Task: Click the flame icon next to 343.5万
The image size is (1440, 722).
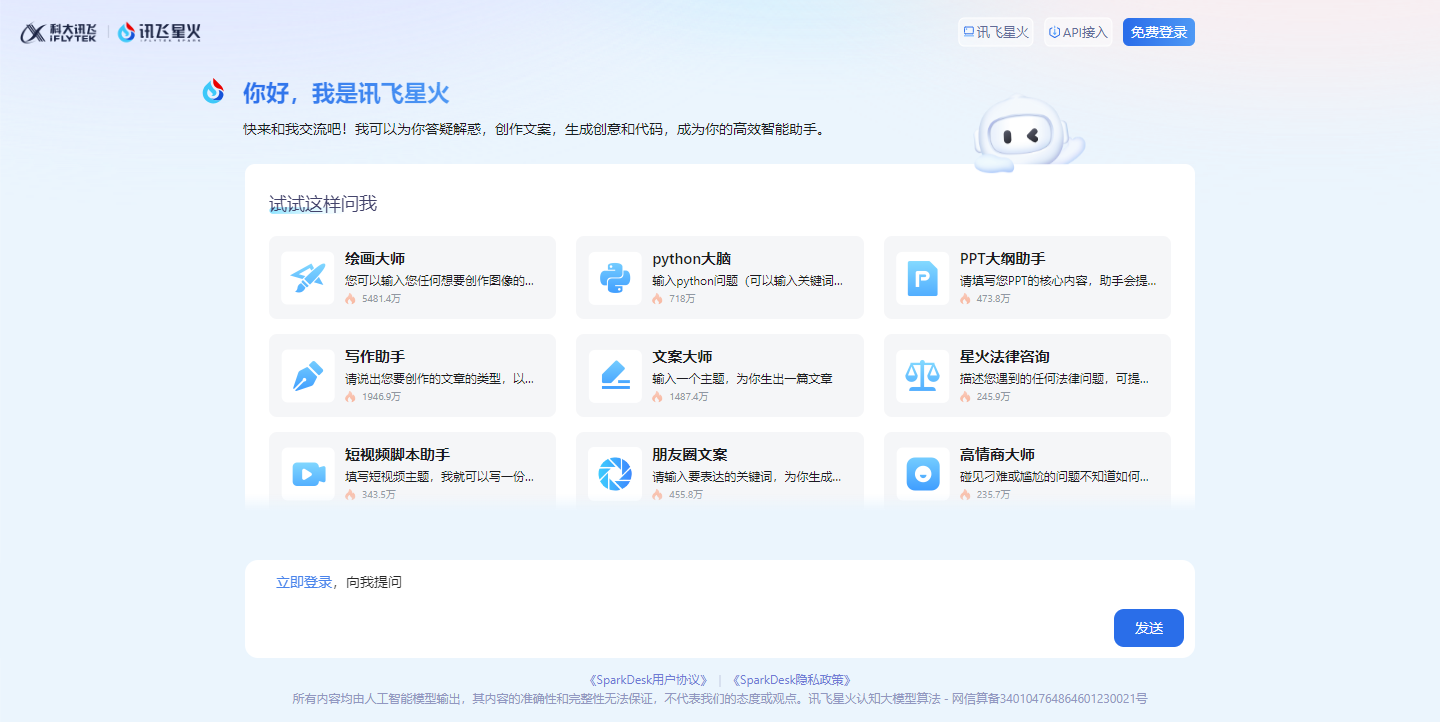Action: point(350,495)
